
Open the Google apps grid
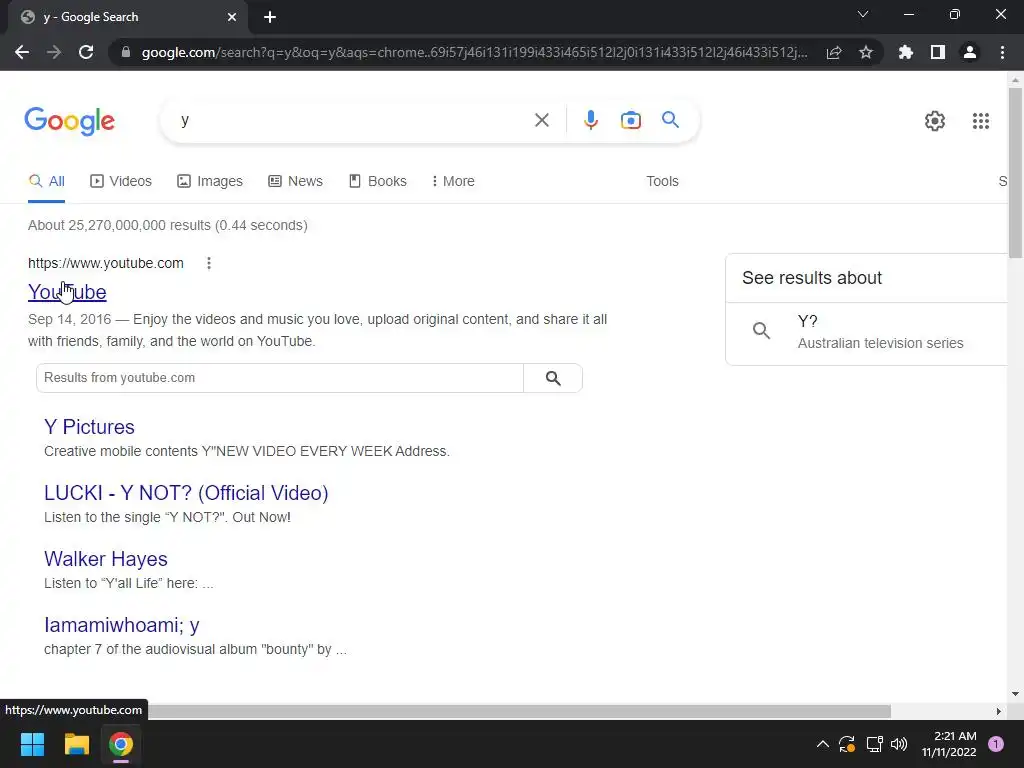[980, 121]
